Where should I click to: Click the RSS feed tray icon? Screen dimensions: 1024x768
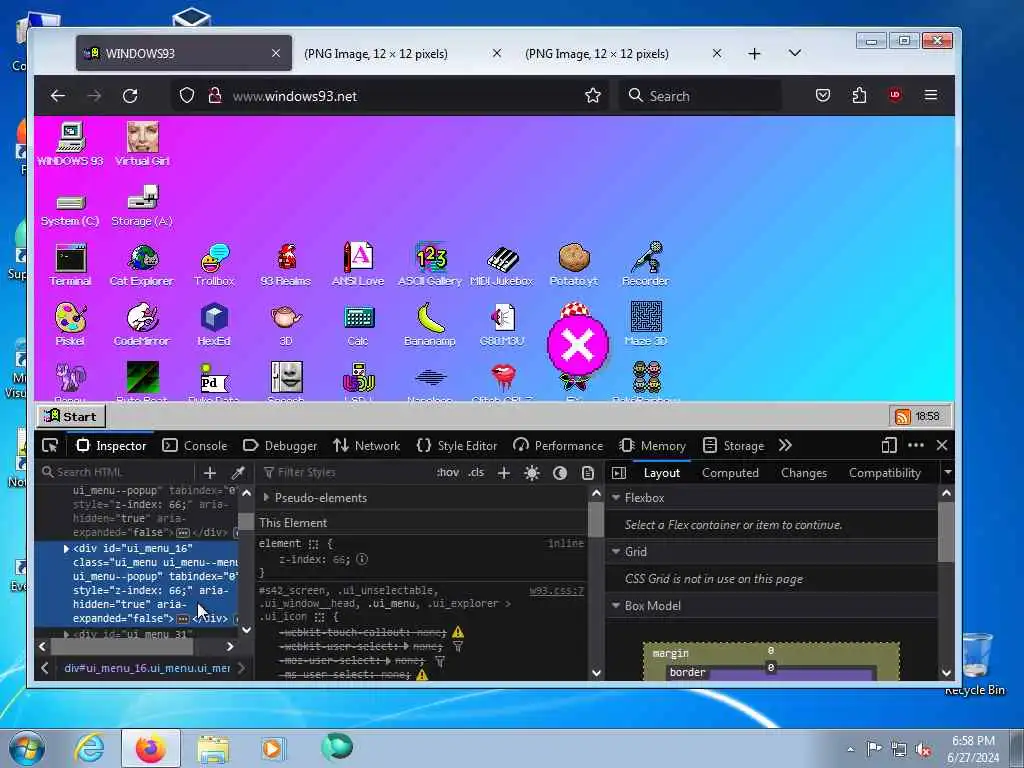(903, 417)
